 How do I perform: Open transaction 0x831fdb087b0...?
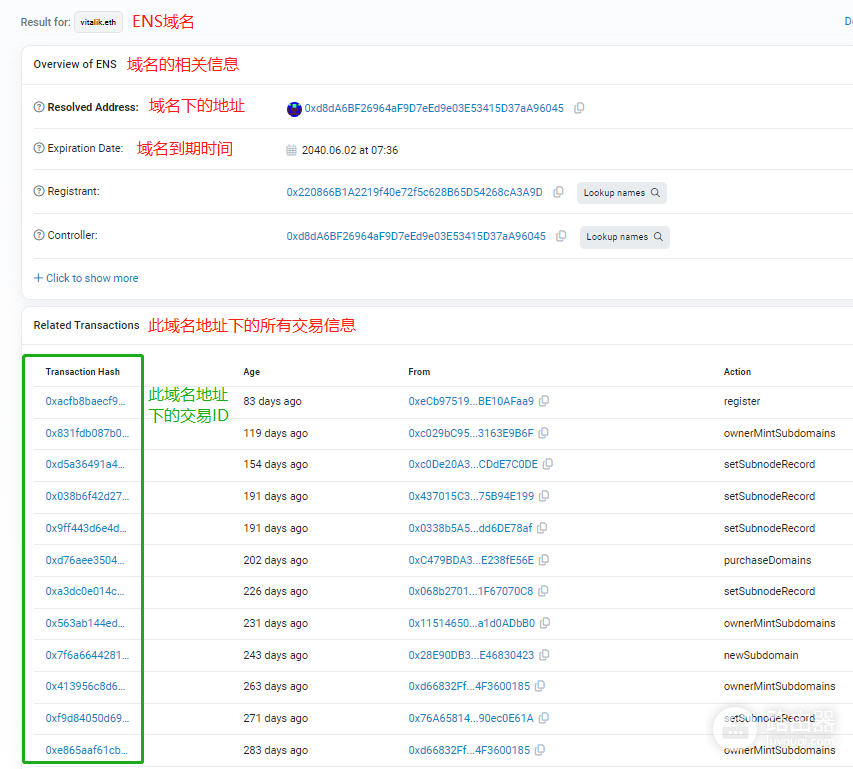87,433
